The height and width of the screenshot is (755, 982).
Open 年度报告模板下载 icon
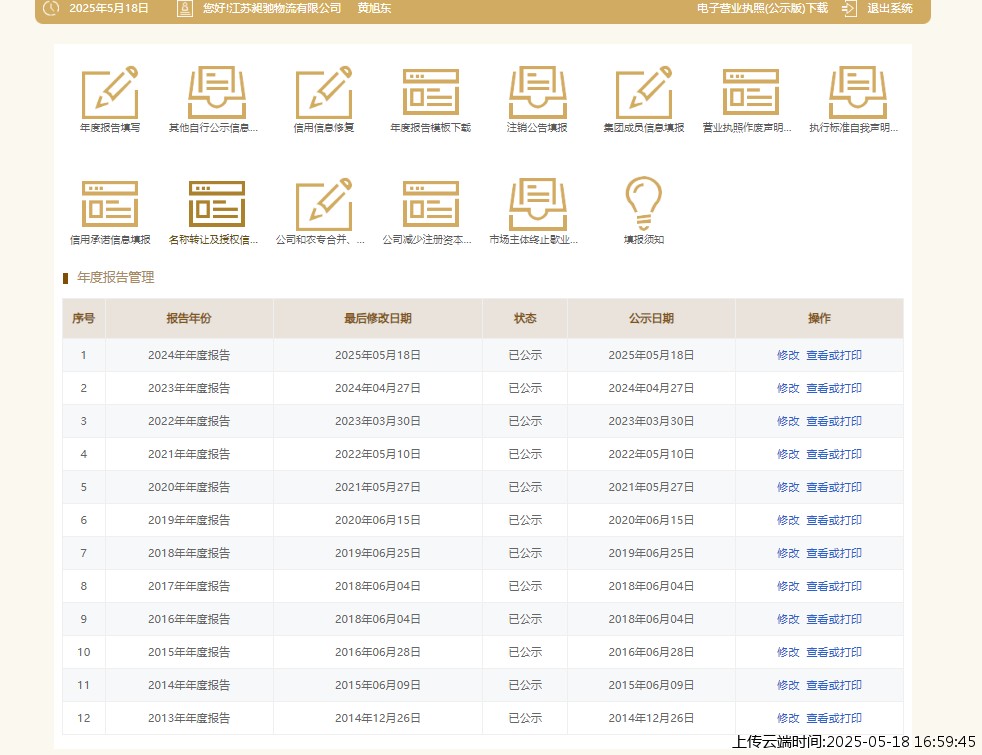point(431,92)
